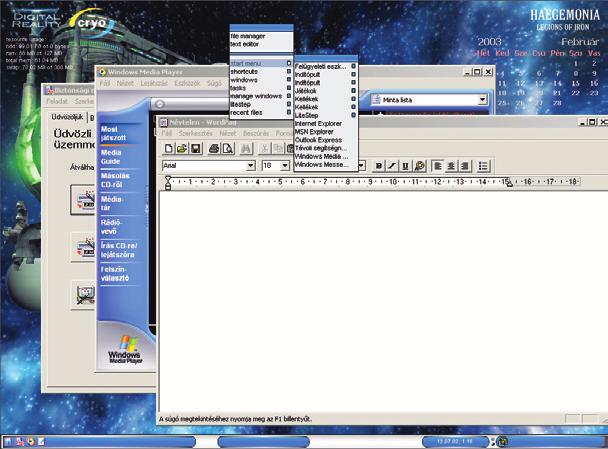Image resolution: width=608 pixels, height=449 pixels.
Task: Open the Szerkesztés menu in WordPad
Action: pos(195,133)
